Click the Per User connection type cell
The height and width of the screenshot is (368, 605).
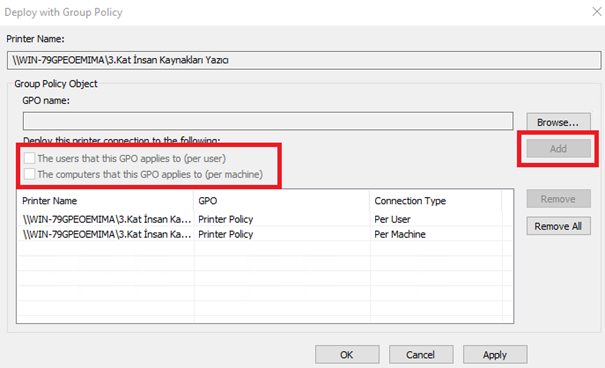click(x=392, y=219)
